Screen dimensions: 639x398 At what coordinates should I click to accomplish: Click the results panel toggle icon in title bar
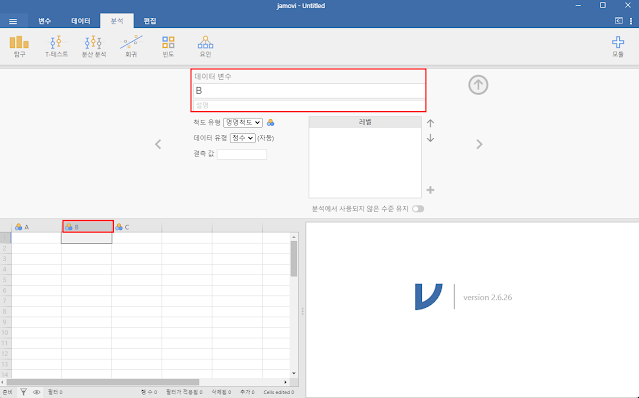pos(619,21)
